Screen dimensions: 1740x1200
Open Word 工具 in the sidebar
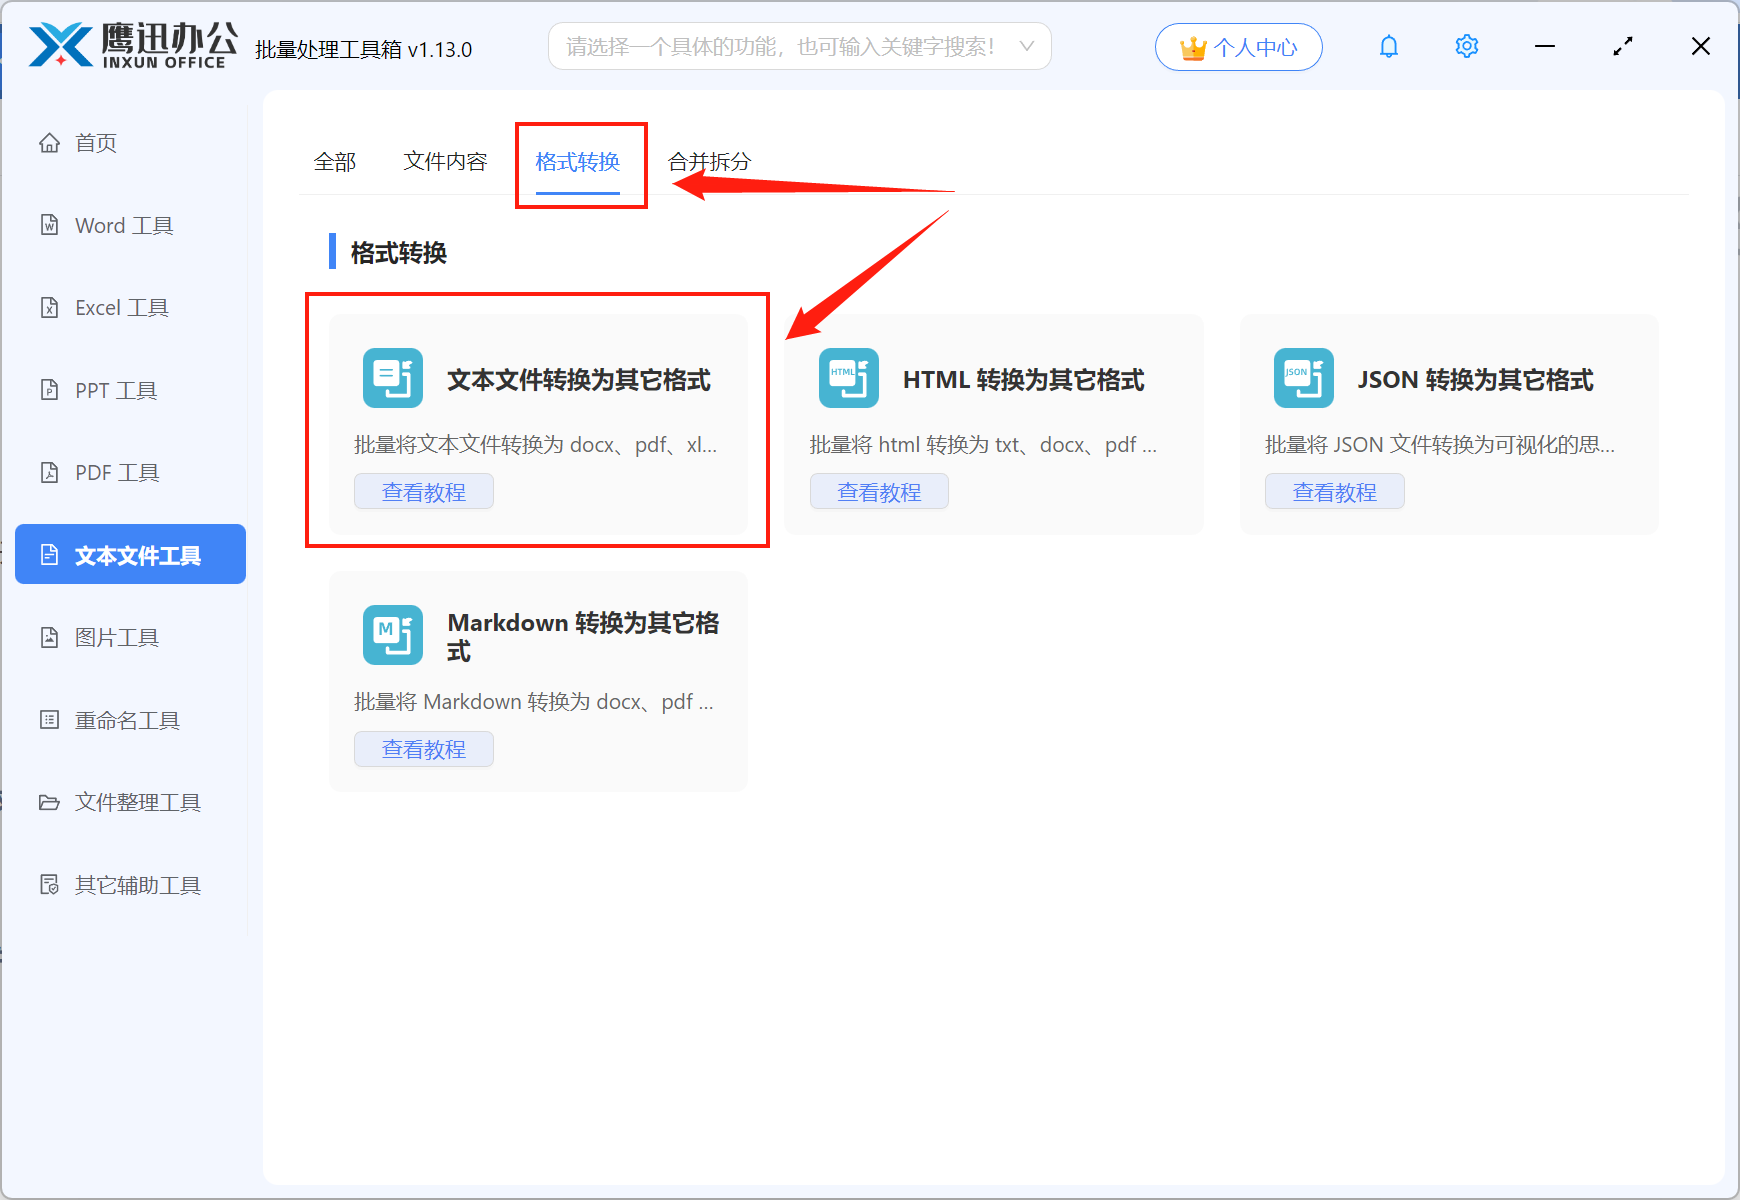124,226
